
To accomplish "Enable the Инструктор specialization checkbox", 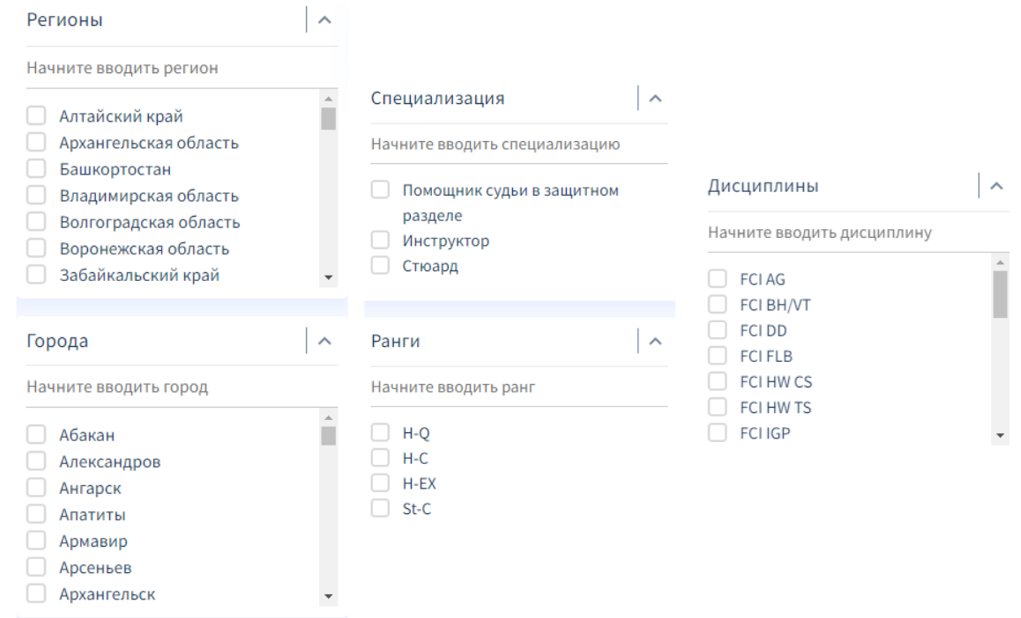I will tap(380, 241).
